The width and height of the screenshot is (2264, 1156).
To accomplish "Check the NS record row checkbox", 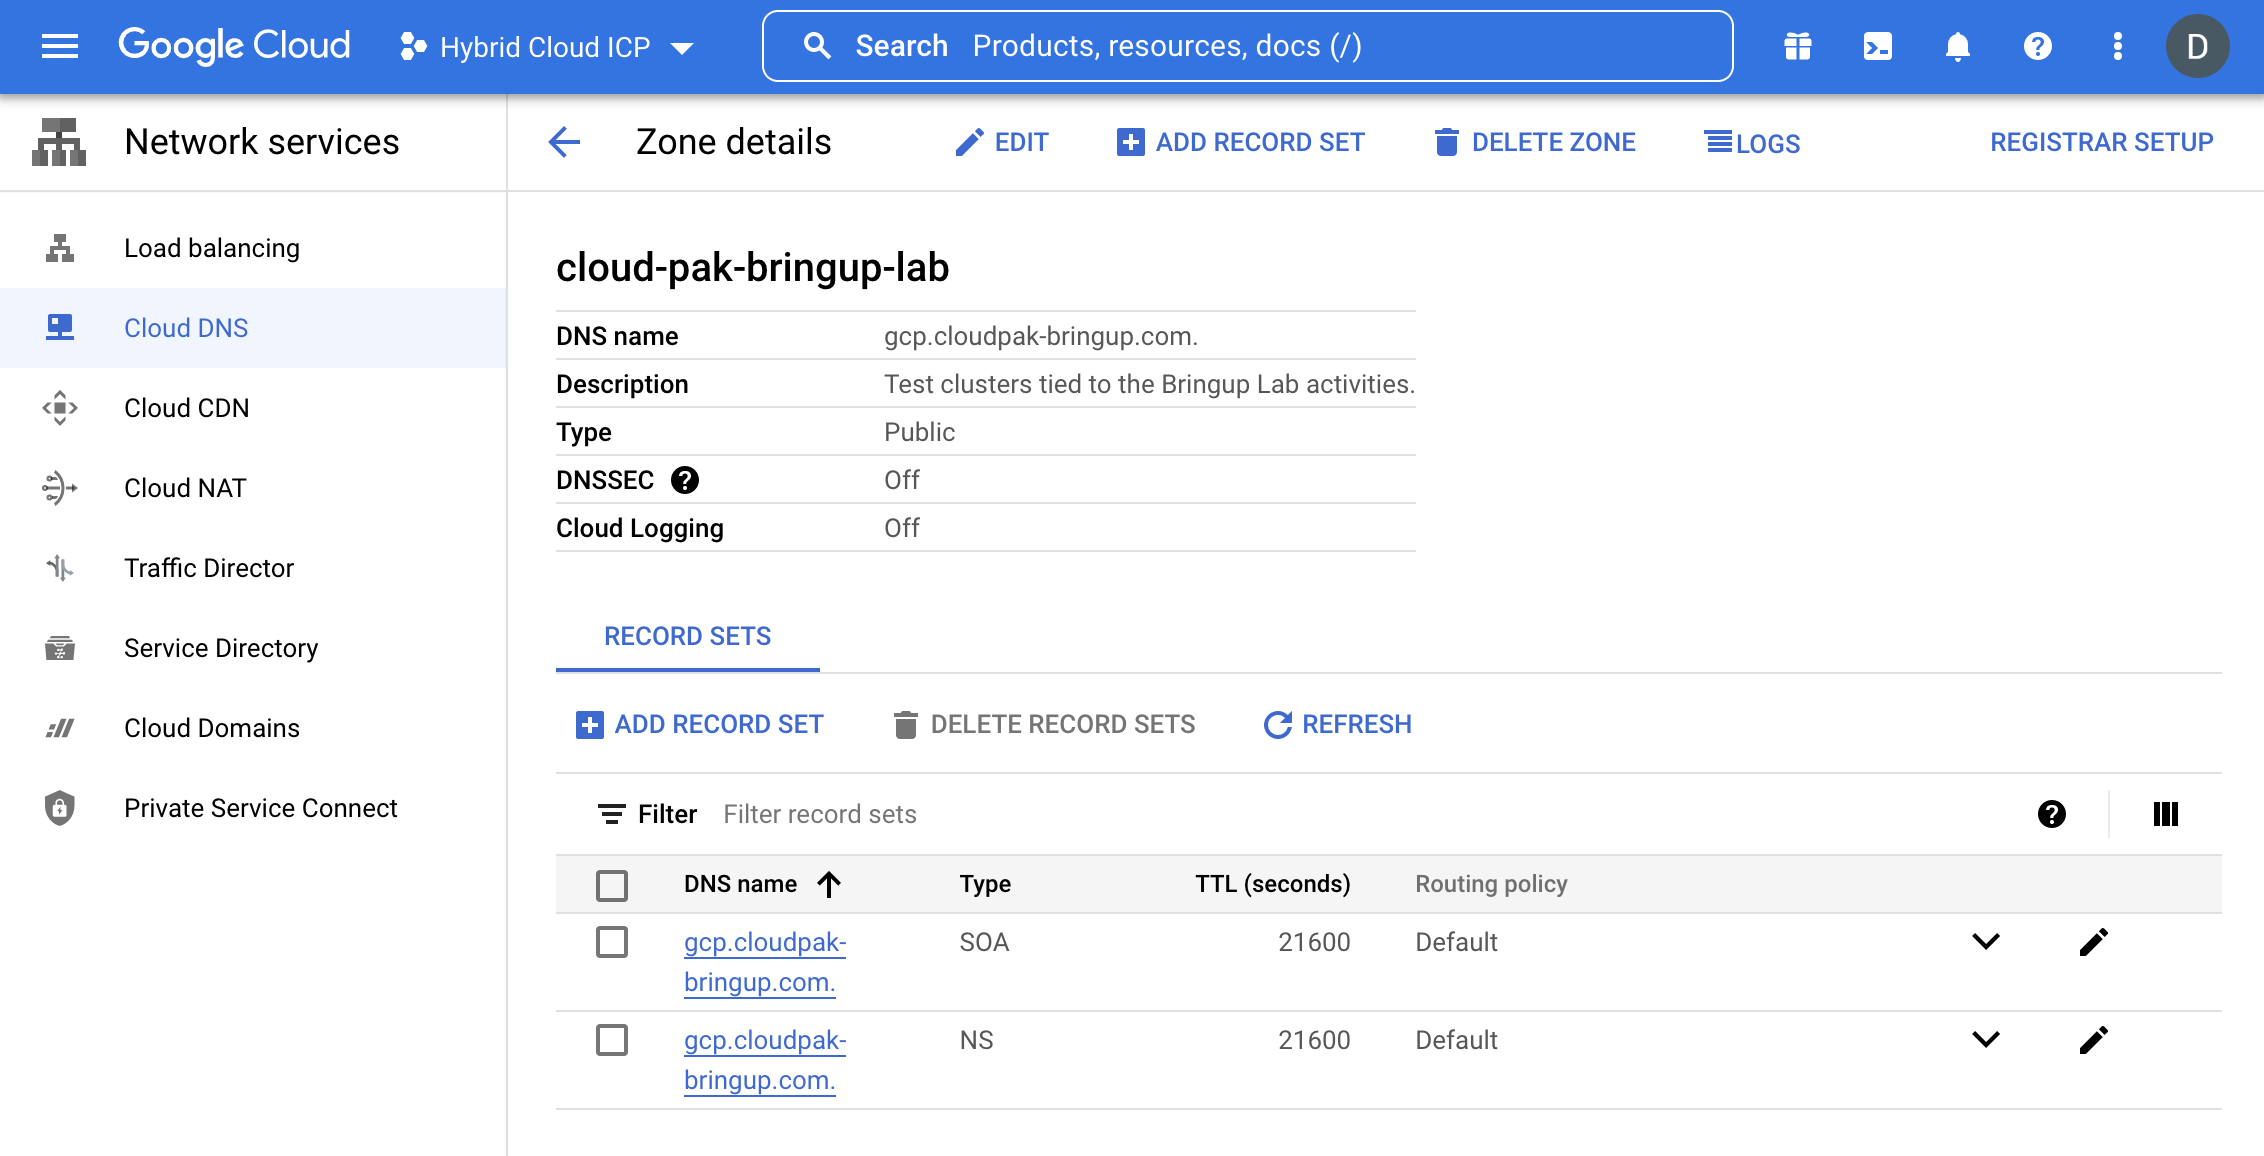I will point(612,1040).
